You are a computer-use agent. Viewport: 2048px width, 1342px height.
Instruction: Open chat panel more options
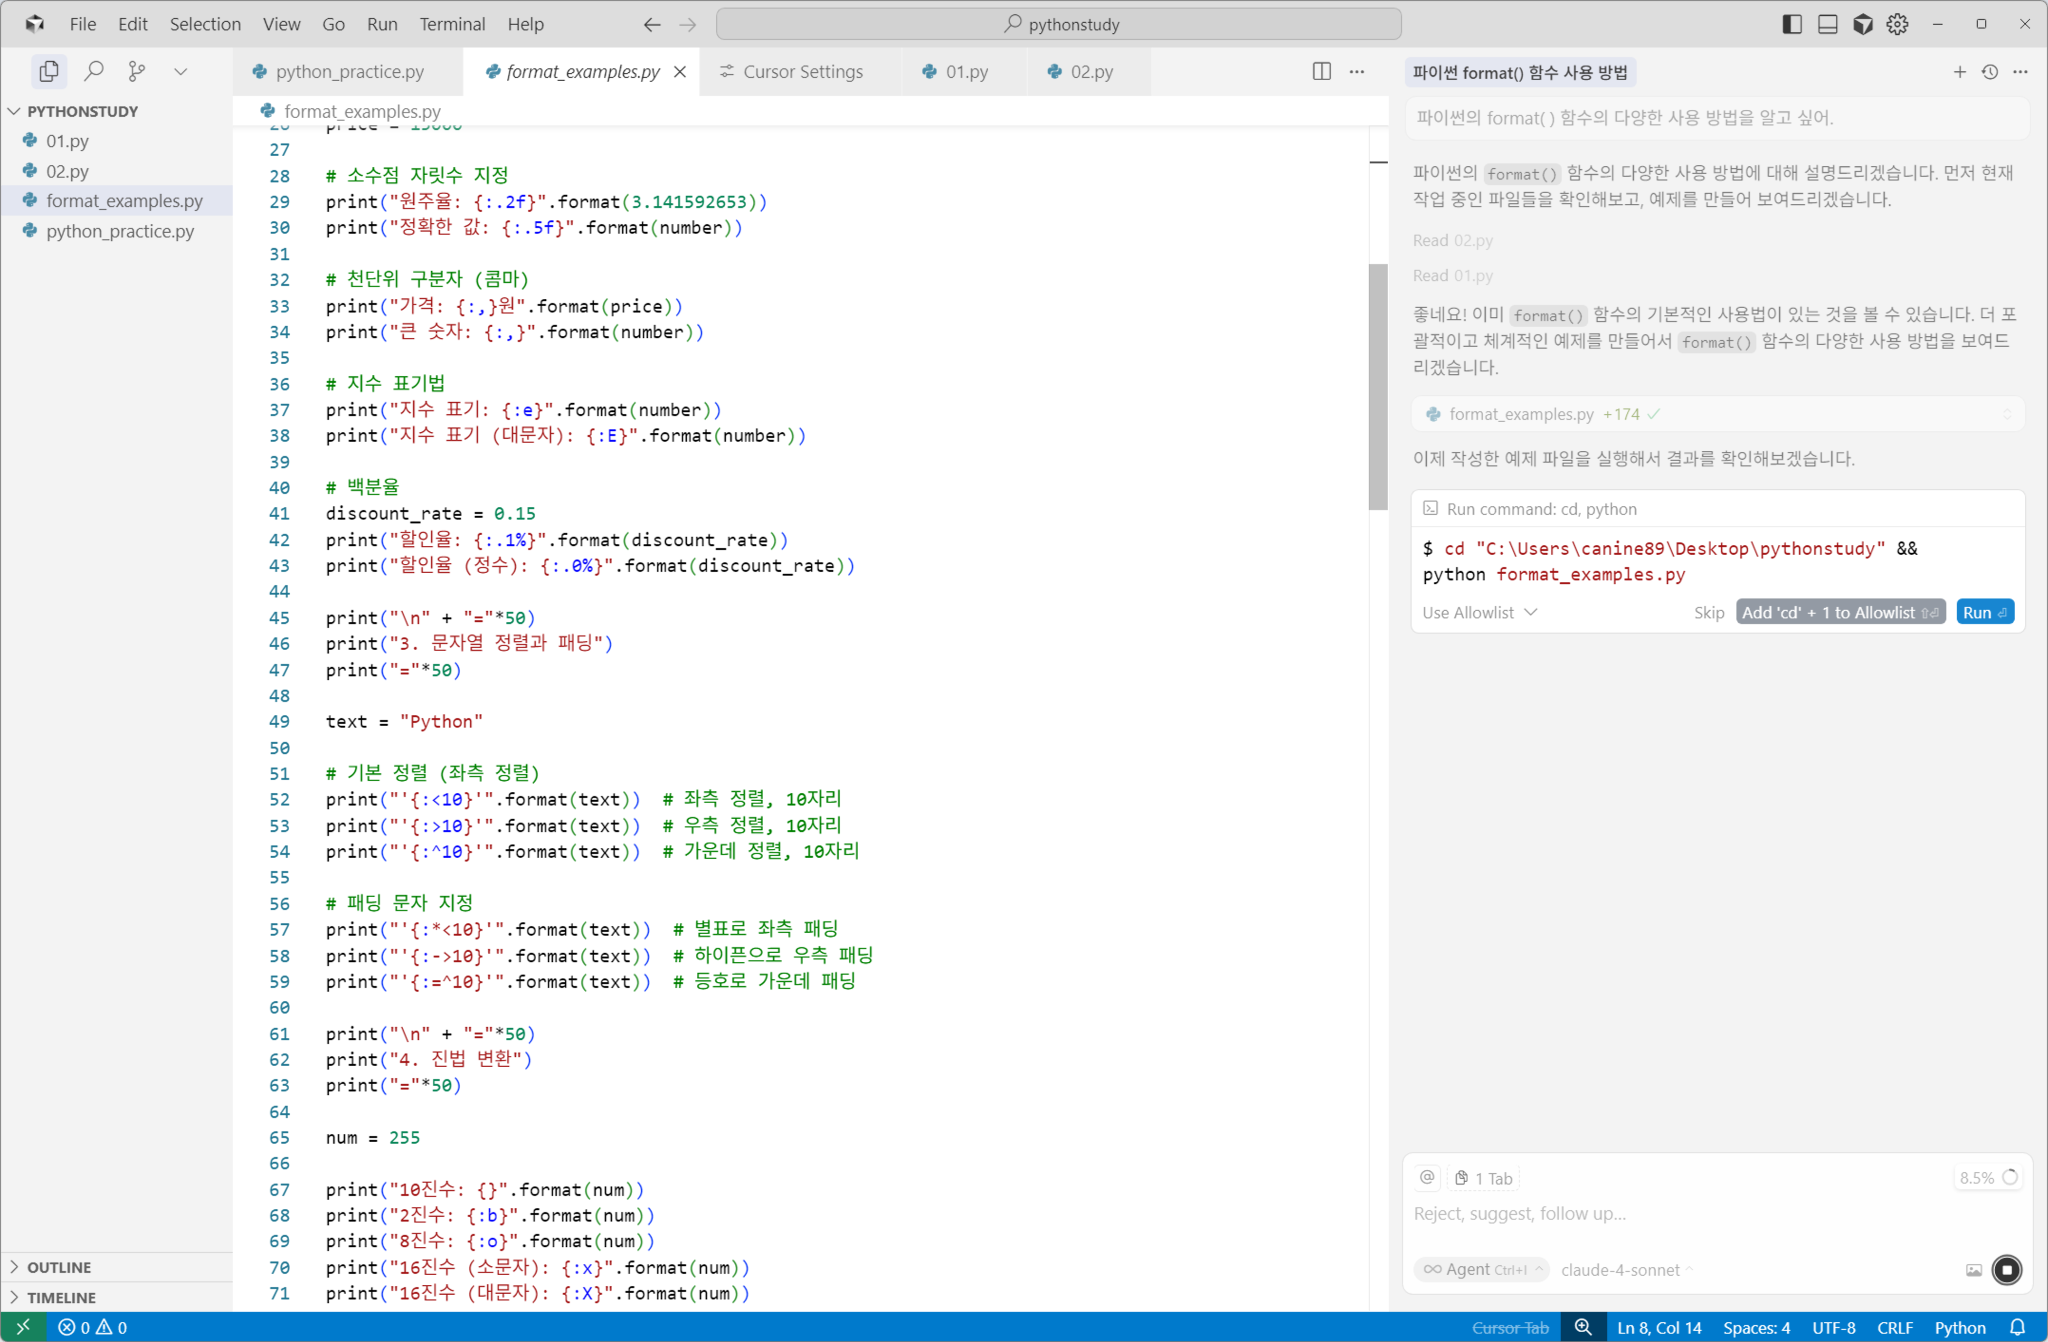[x=2020, y=72]
